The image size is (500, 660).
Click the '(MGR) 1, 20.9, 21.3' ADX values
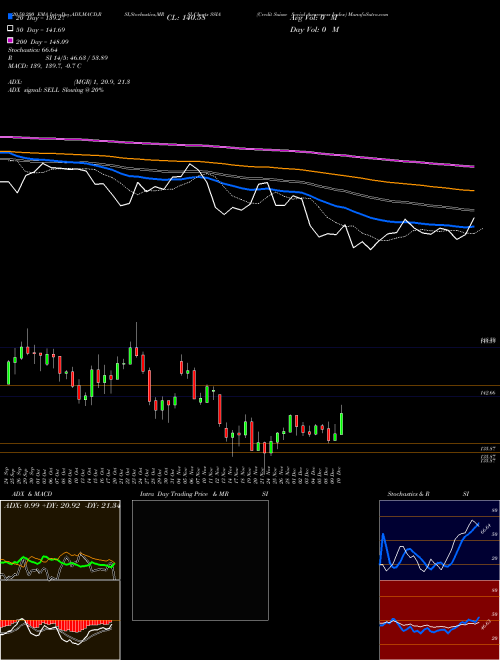[101, 82]
